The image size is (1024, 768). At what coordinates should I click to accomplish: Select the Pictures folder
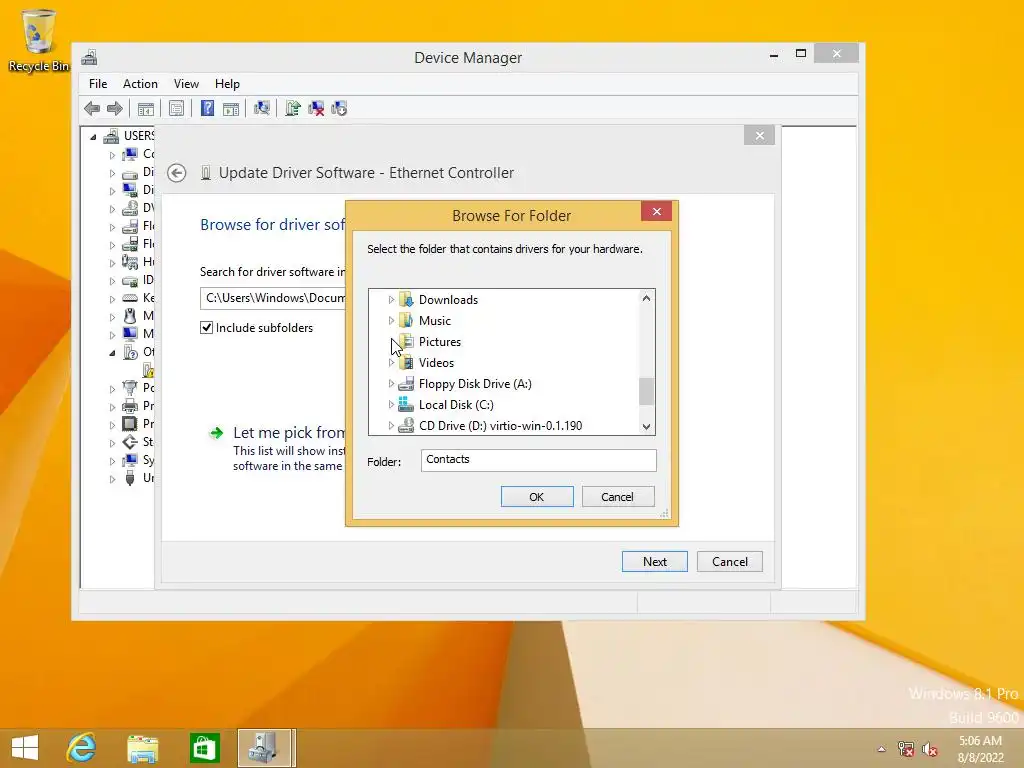tap(440, 342)
